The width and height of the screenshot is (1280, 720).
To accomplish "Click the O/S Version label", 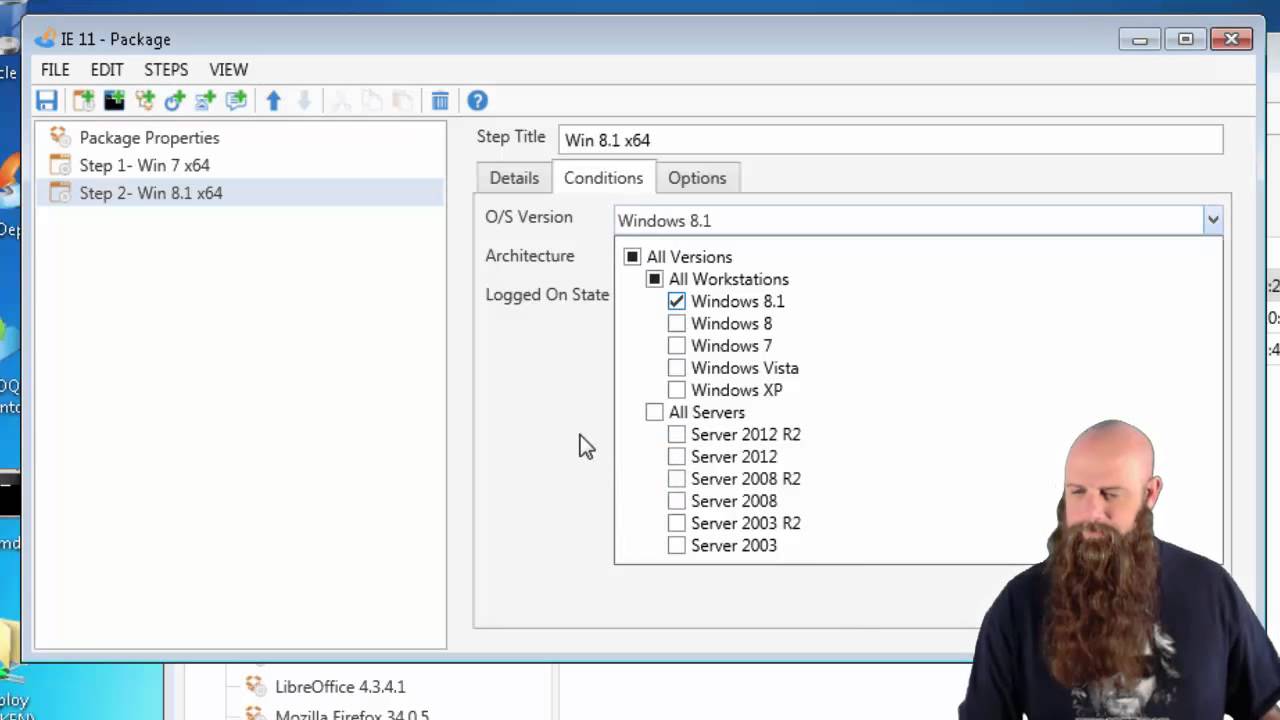I will 529,217.
